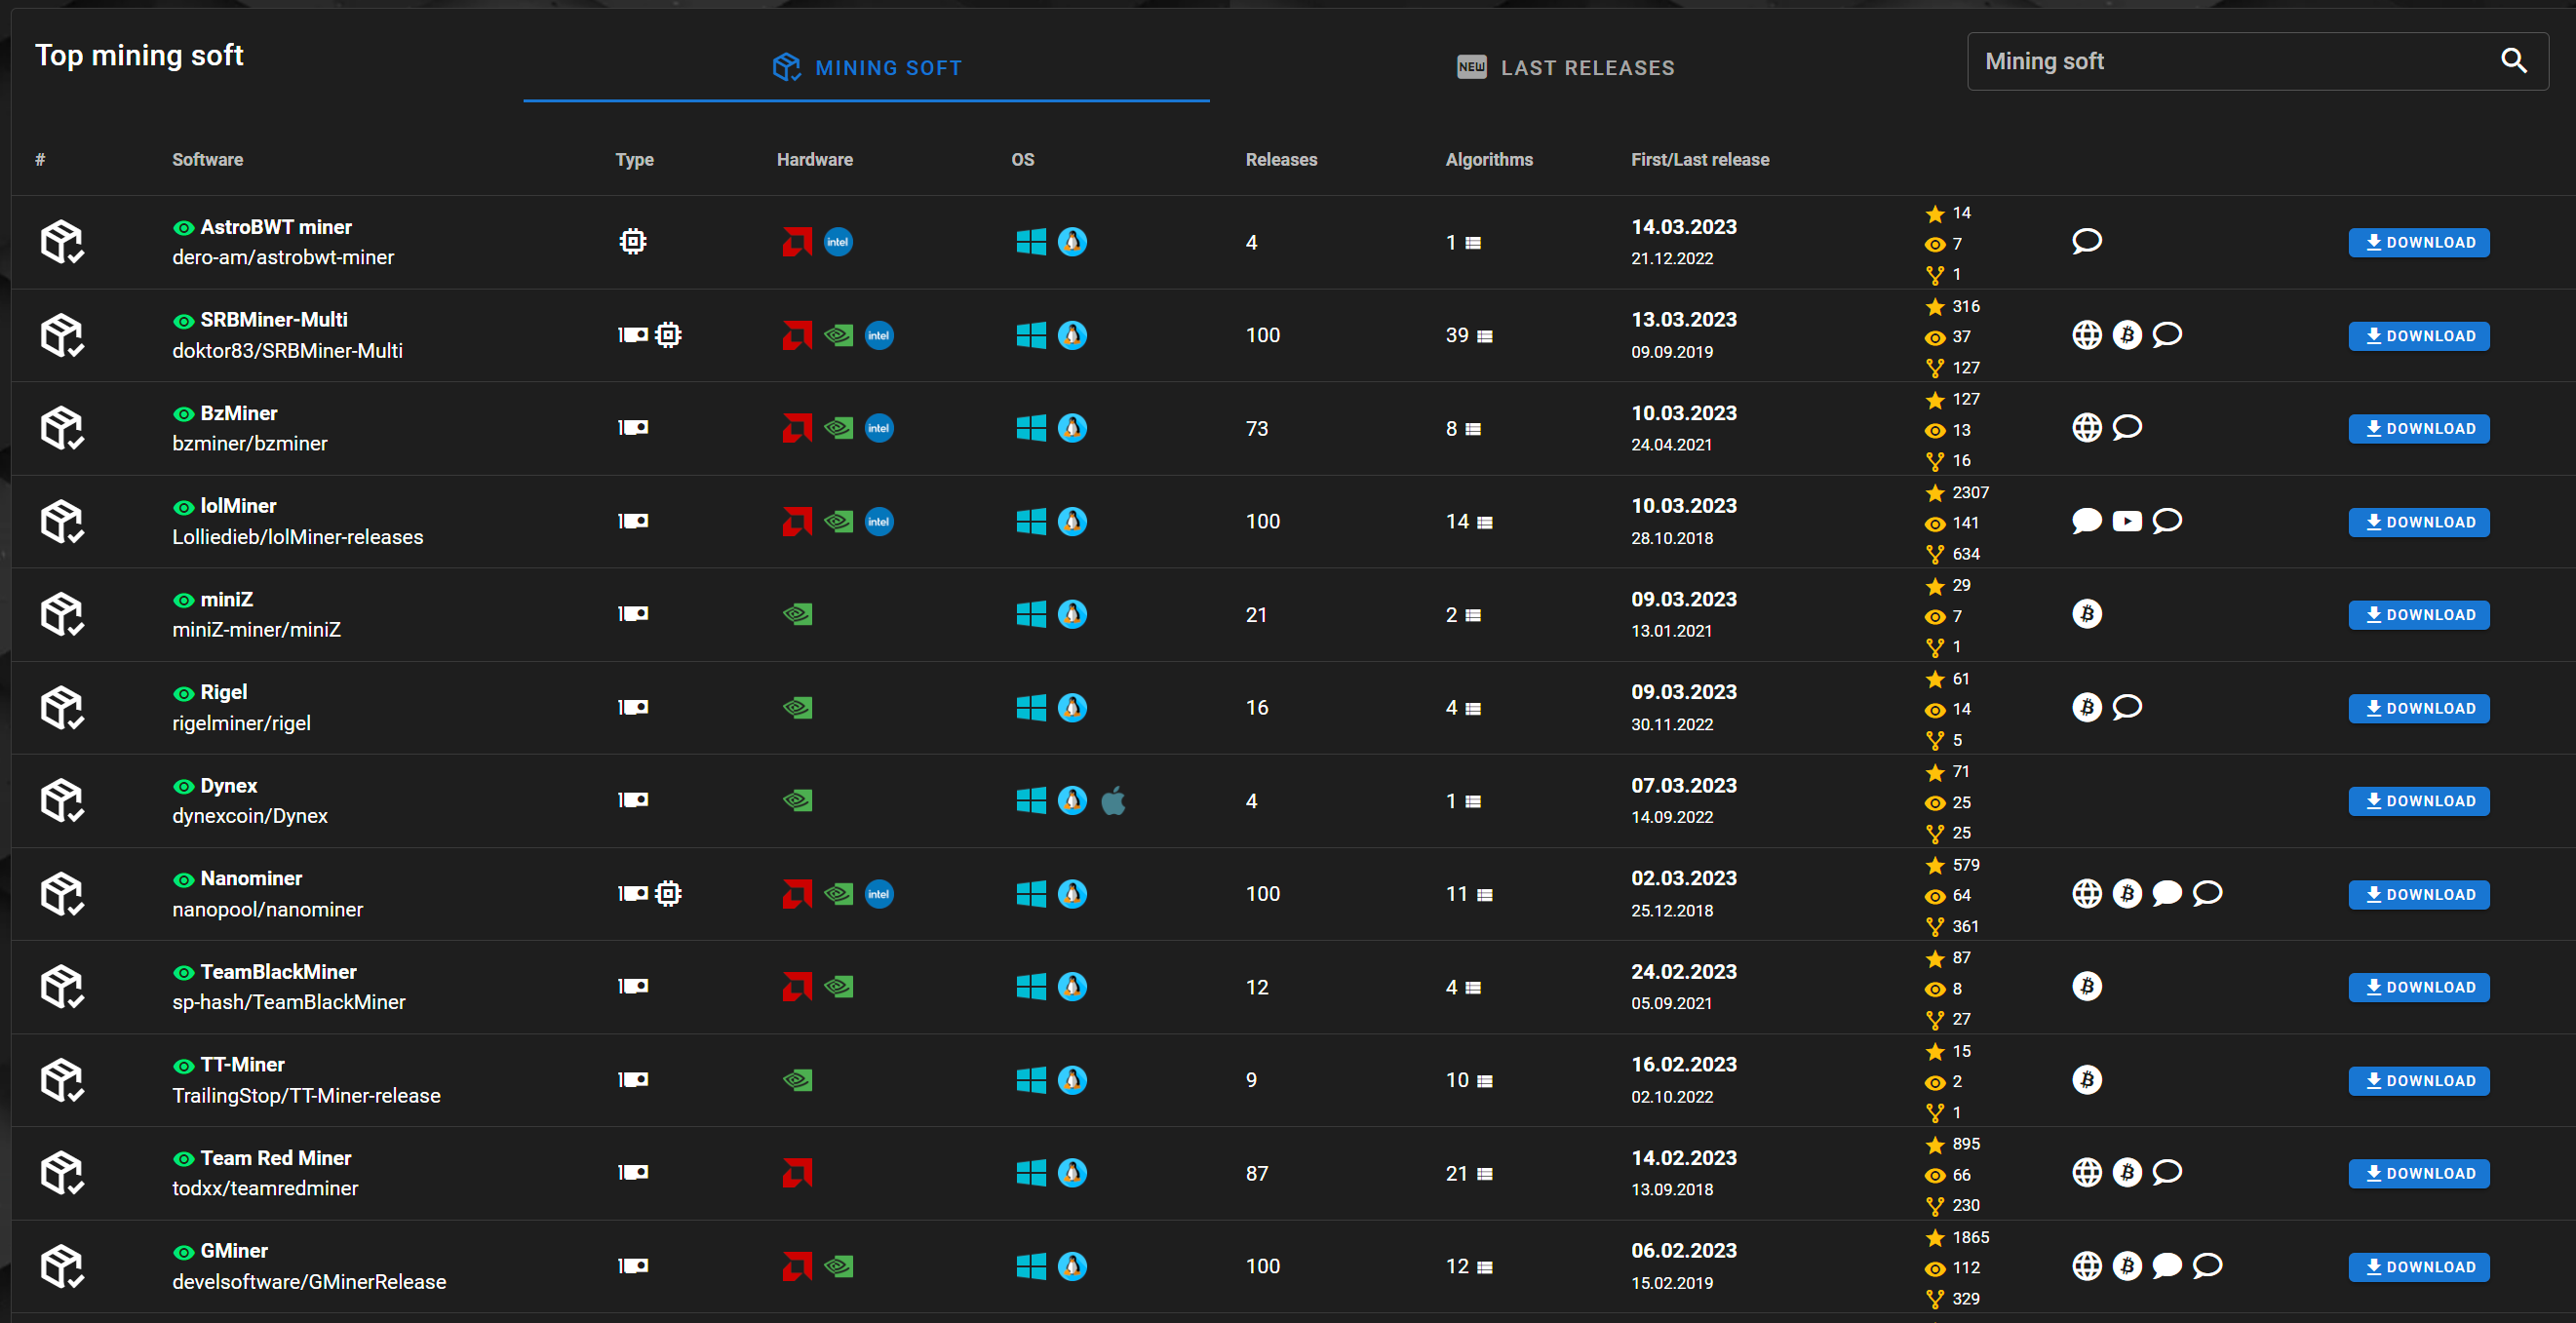Open the YouTube icon for lolMiner
Image resolution: width=2576 pixels, height=1323 pixels.
tap(2126, 521)
